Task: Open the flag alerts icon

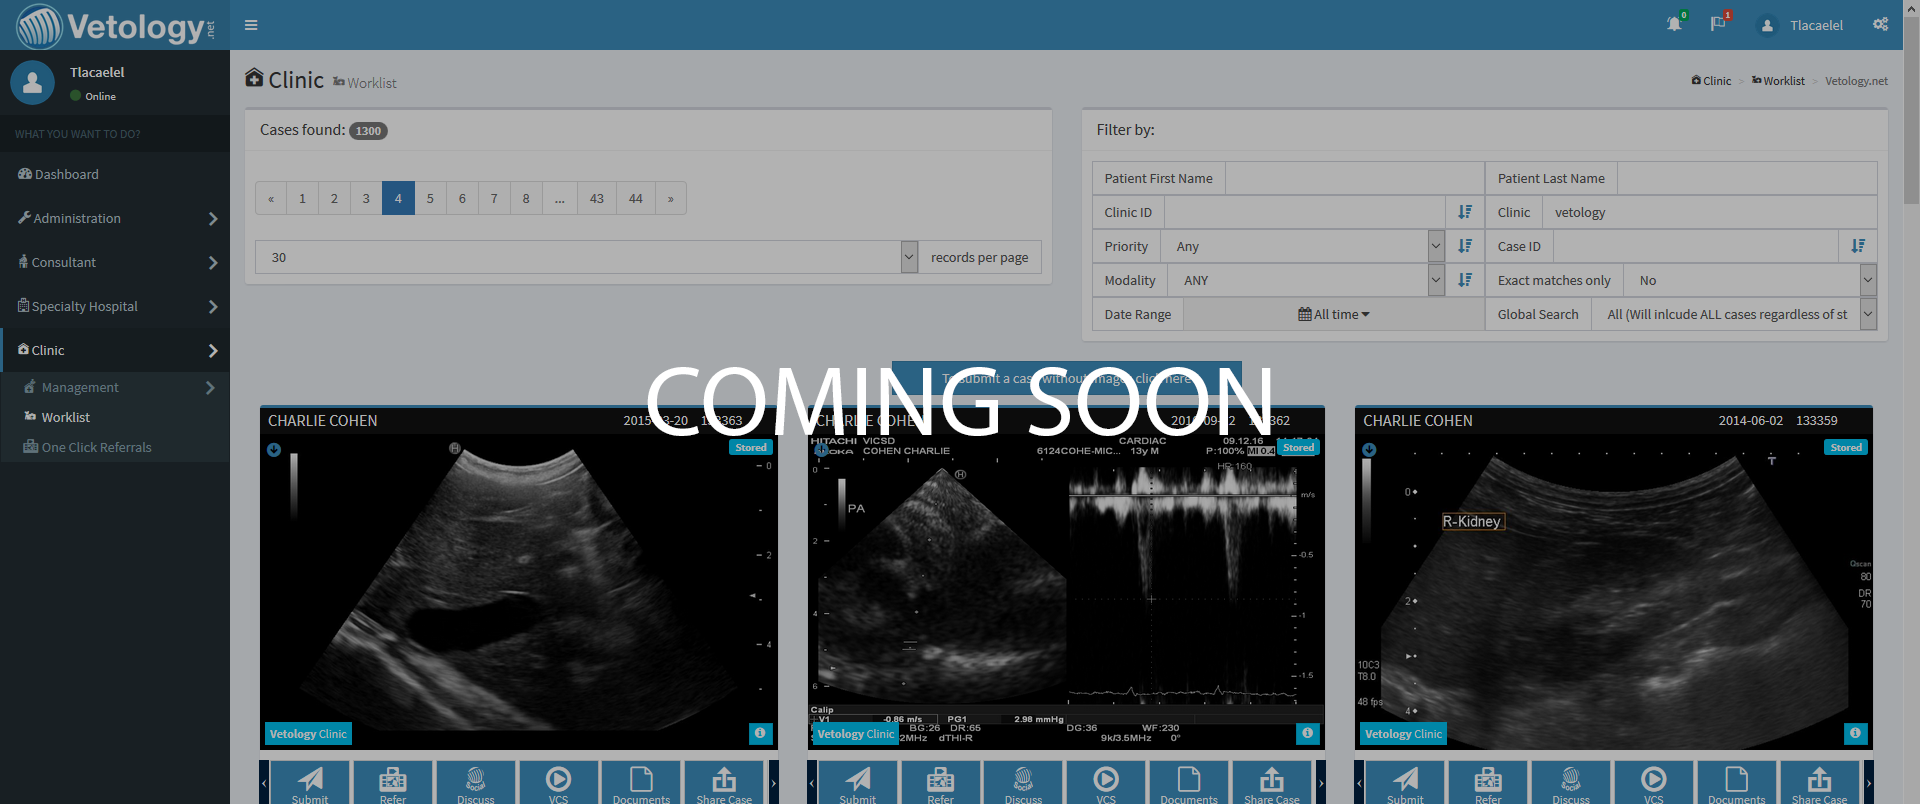Action: click(1718, 24)
